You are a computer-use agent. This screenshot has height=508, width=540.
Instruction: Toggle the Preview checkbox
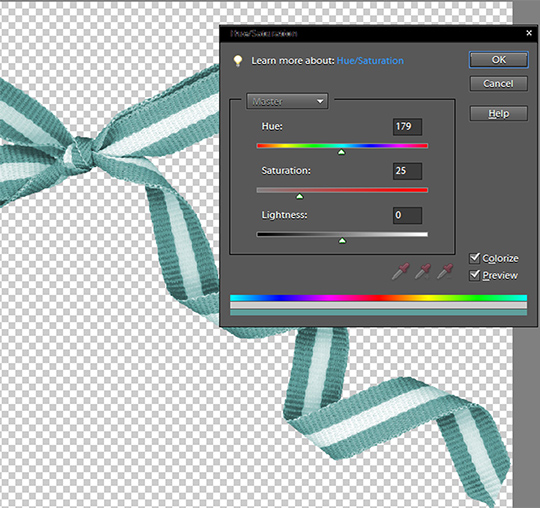point(475,275)
